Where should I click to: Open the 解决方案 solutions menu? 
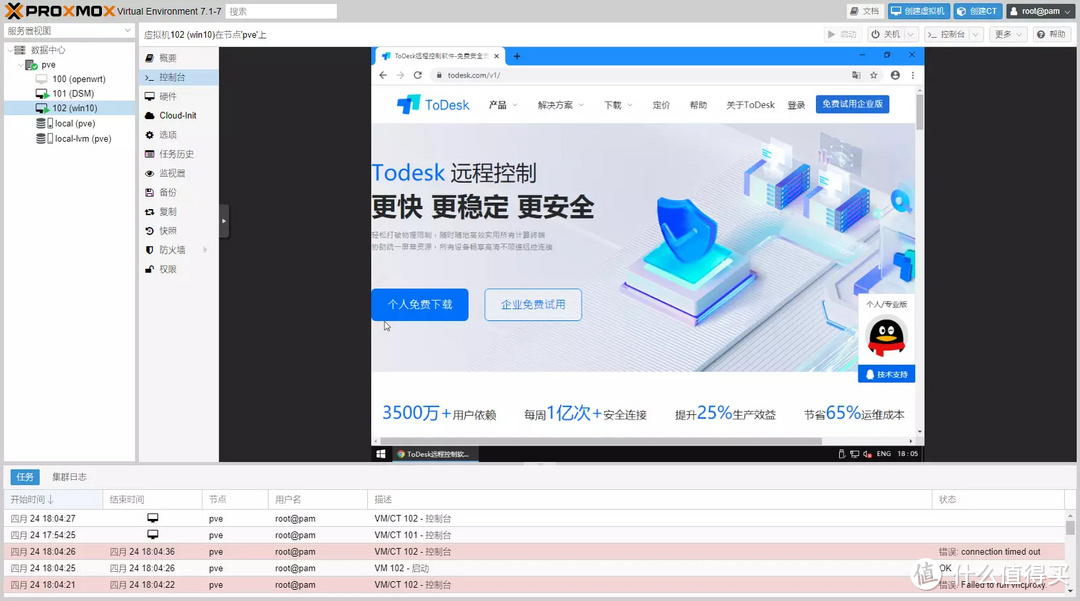pyautogui.click(x=561, y=105)
